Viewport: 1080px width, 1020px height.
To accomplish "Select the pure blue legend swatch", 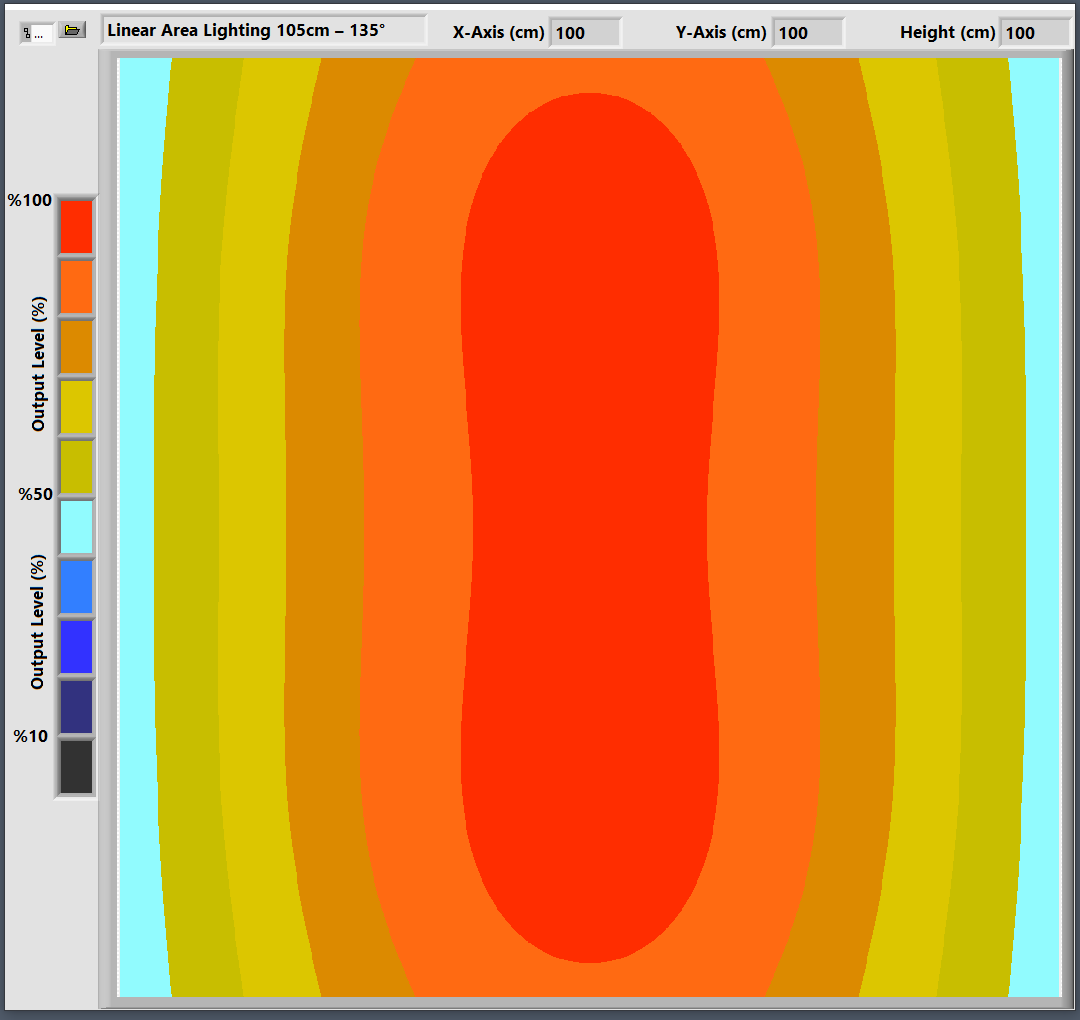I will coord(76,647).
